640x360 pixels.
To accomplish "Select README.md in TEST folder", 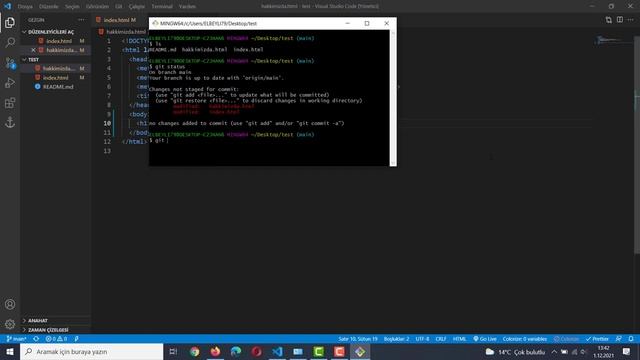I will tap(58, 87).
